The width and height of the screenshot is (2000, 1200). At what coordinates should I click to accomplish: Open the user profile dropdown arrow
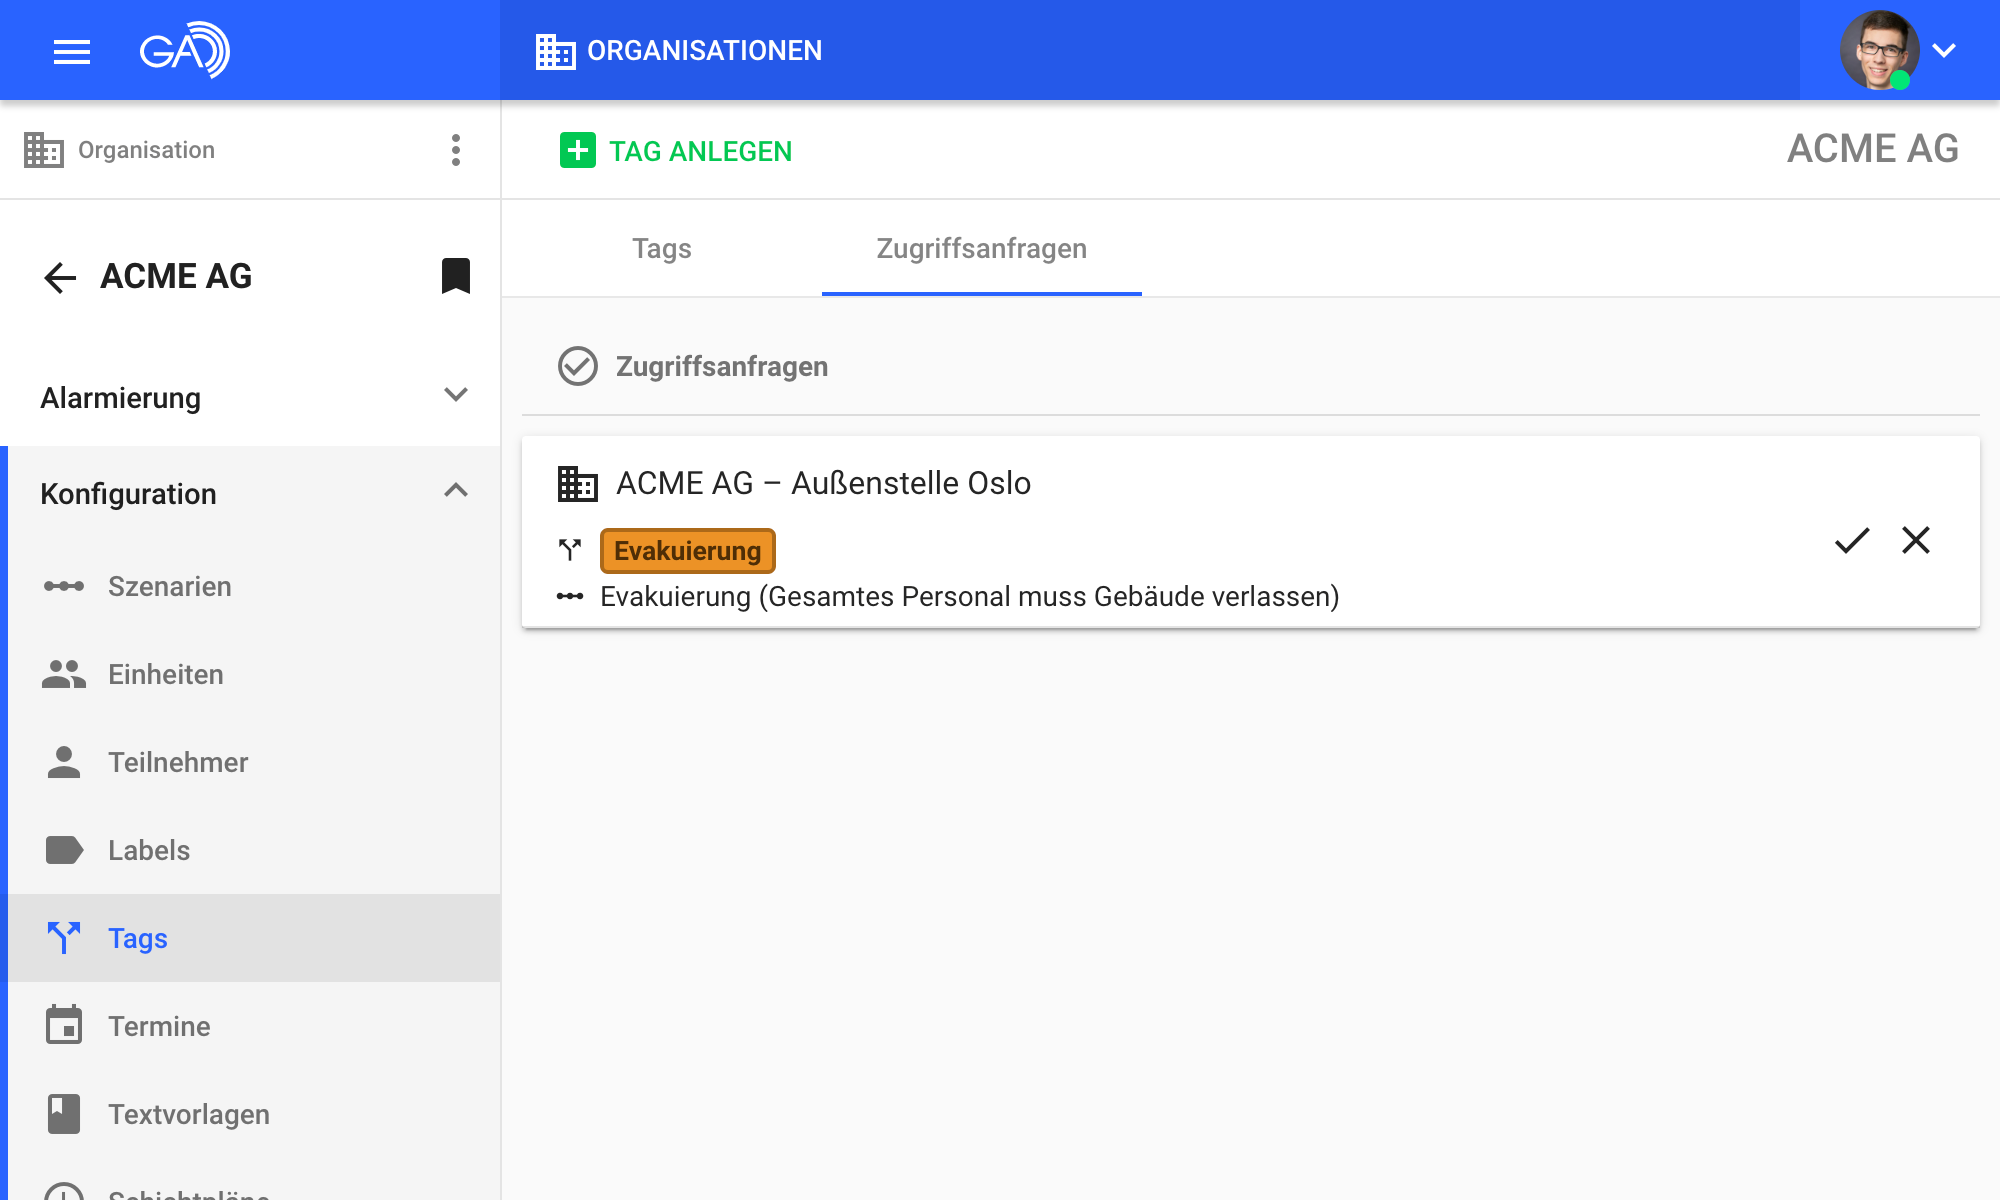[1944, 51]
